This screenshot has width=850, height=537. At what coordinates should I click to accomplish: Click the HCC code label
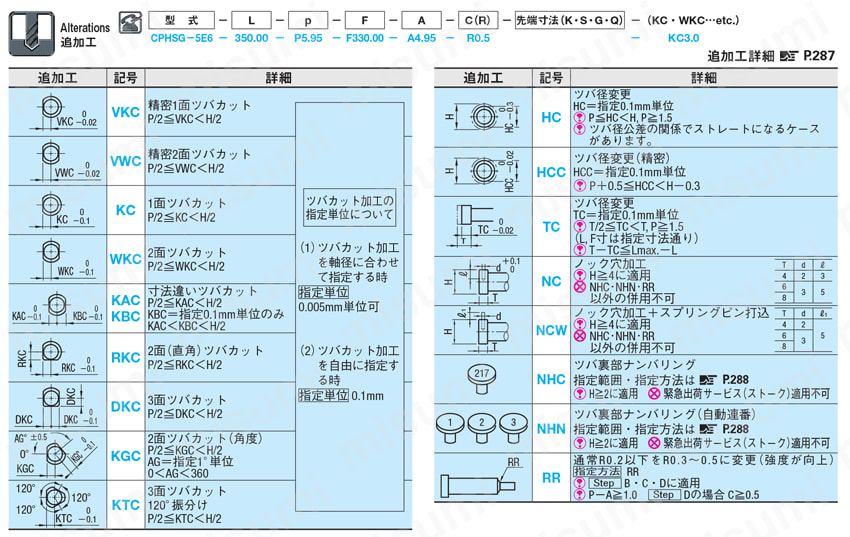[x=551, y=172]
